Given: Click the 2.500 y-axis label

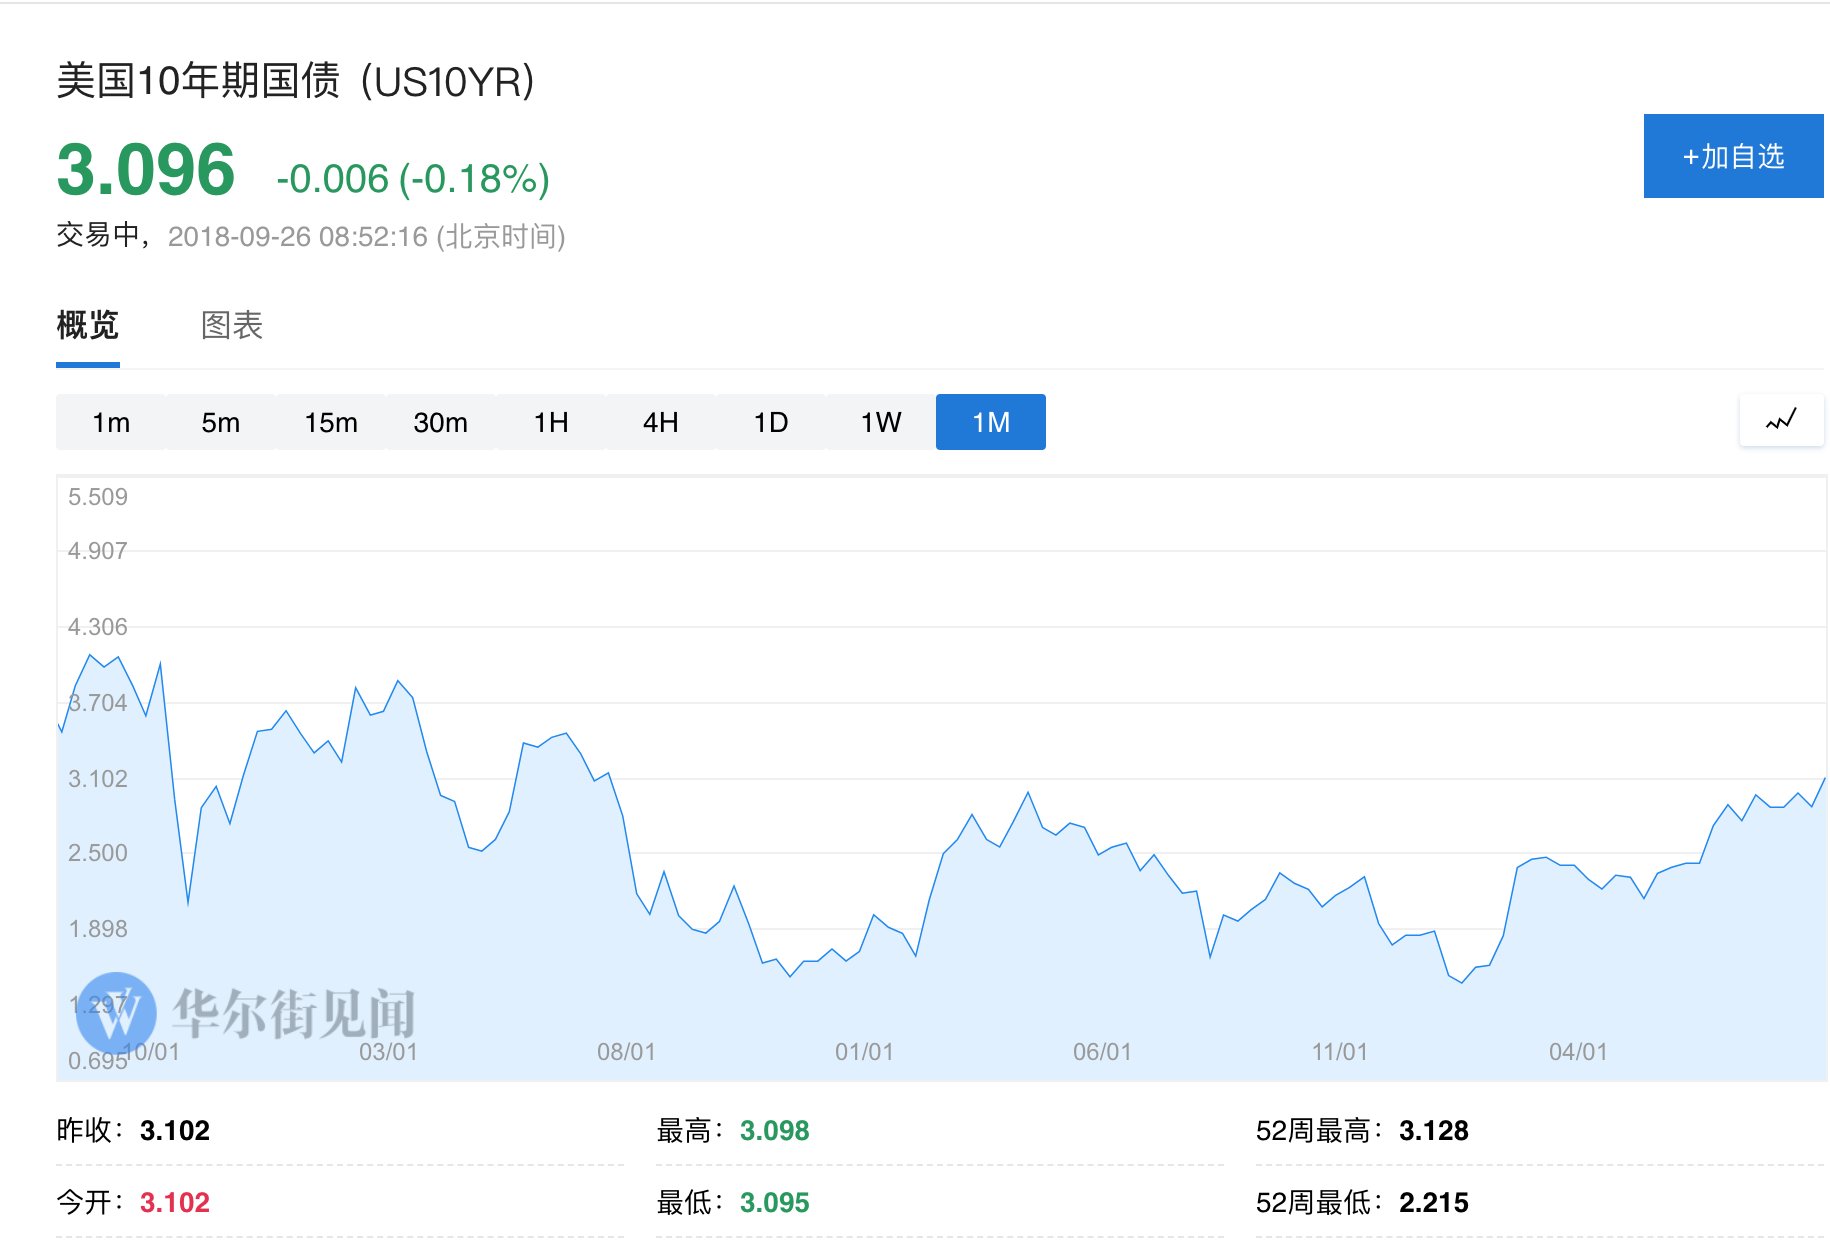Looking at the screenshot, I should point(98,853).
